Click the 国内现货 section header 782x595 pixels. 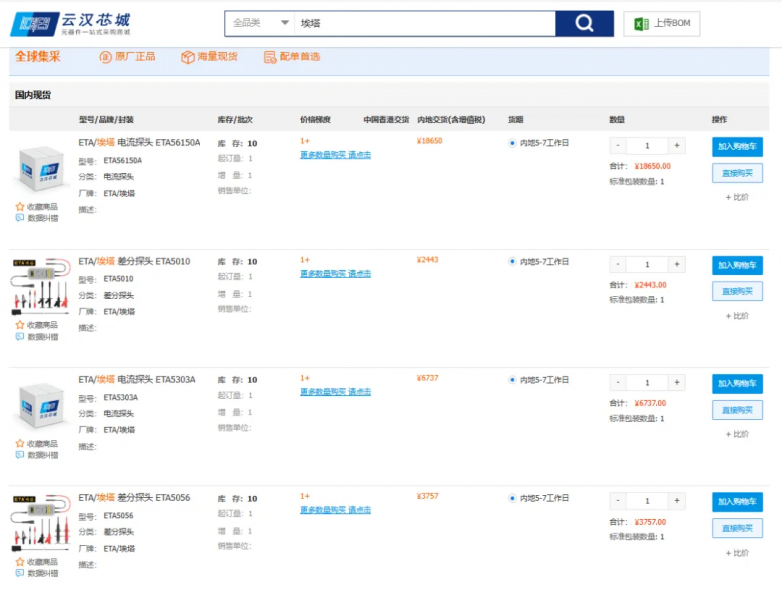point(33,95)
